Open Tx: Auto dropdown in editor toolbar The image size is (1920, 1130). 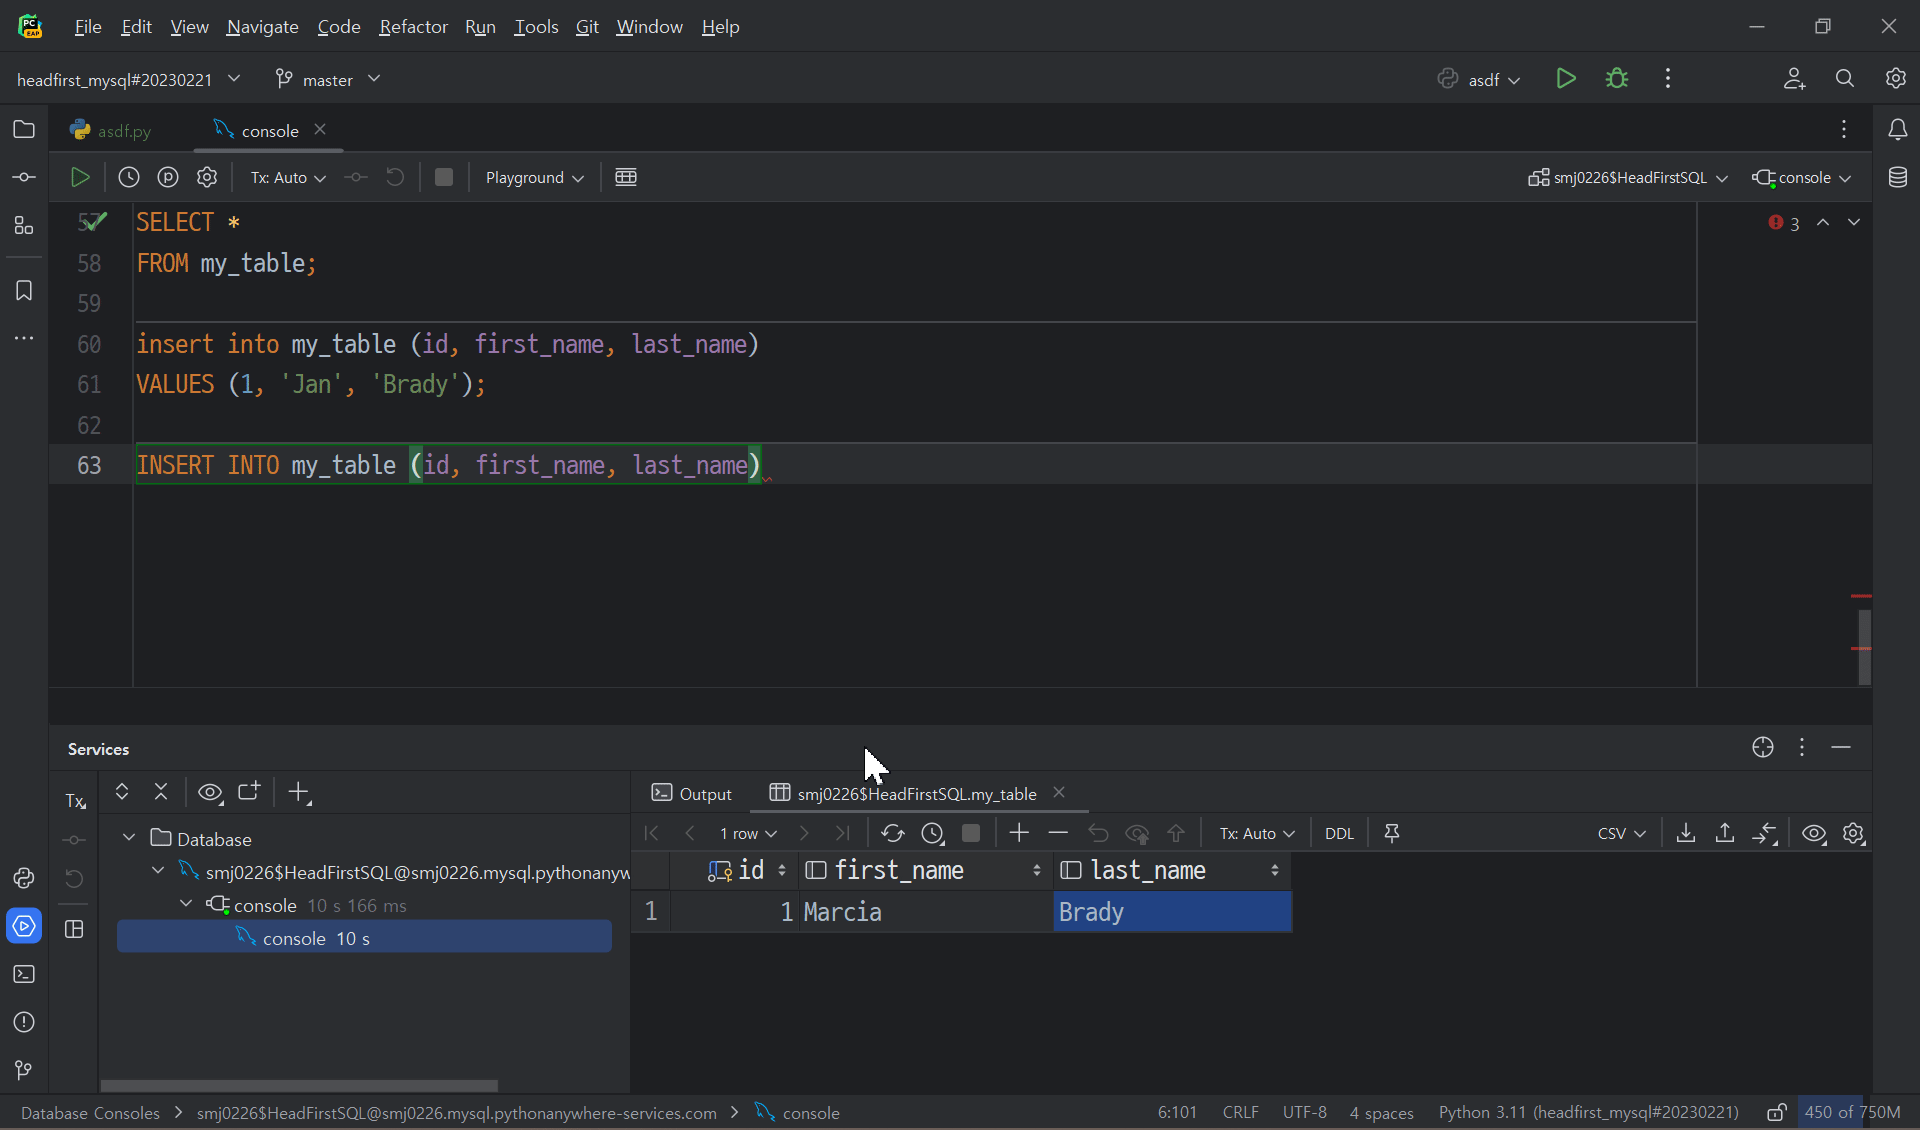click(x=288, y=177)
